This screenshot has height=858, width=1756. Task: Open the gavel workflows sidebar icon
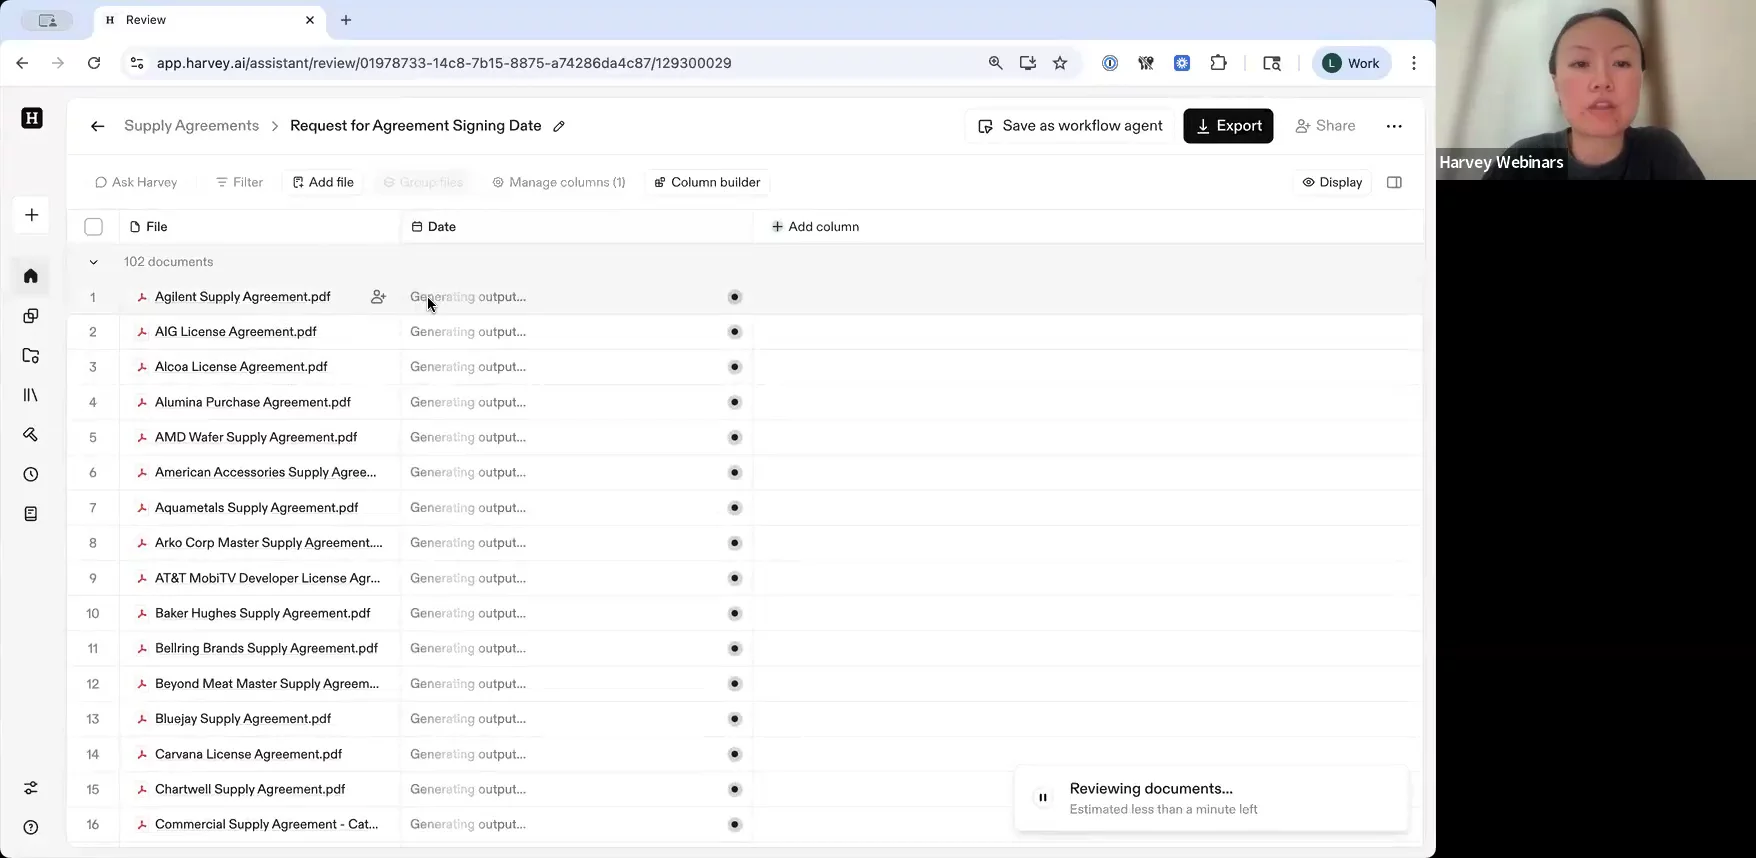(x=31, y=434)
